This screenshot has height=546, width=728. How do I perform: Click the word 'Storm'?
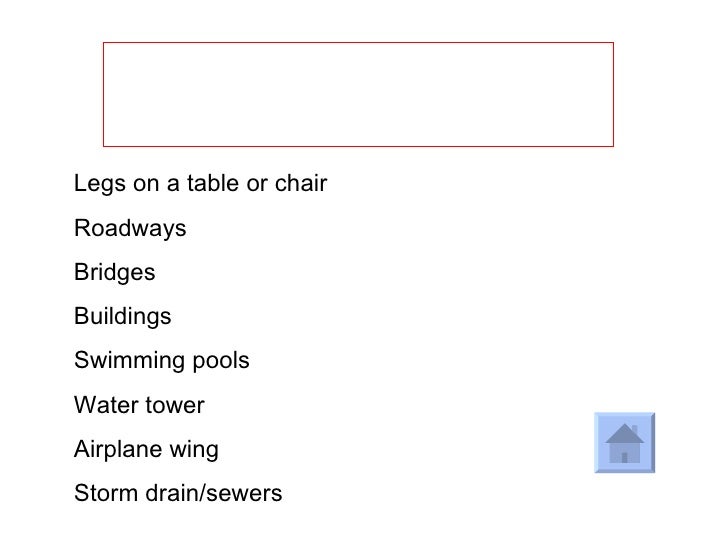tap(106, 493)
